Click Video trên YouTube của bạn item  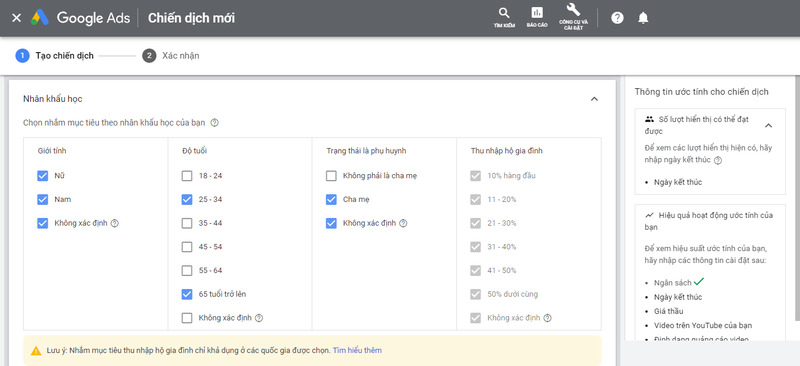703,326
